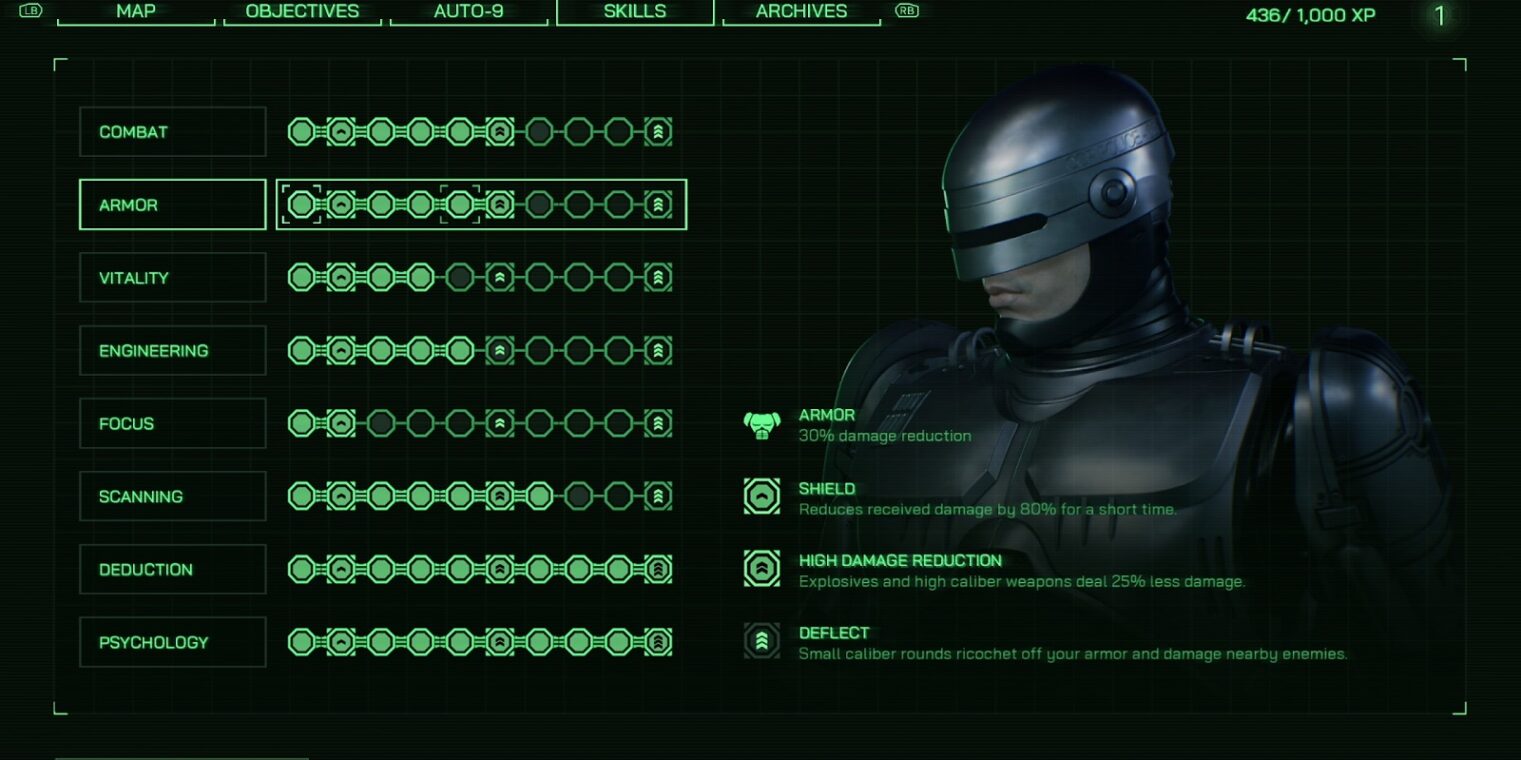Click the High Damage Reduction legend icon
Image resolution: width=1521 pixels, height=760 pixels.
pyautogui.click(x=762, y=569)
